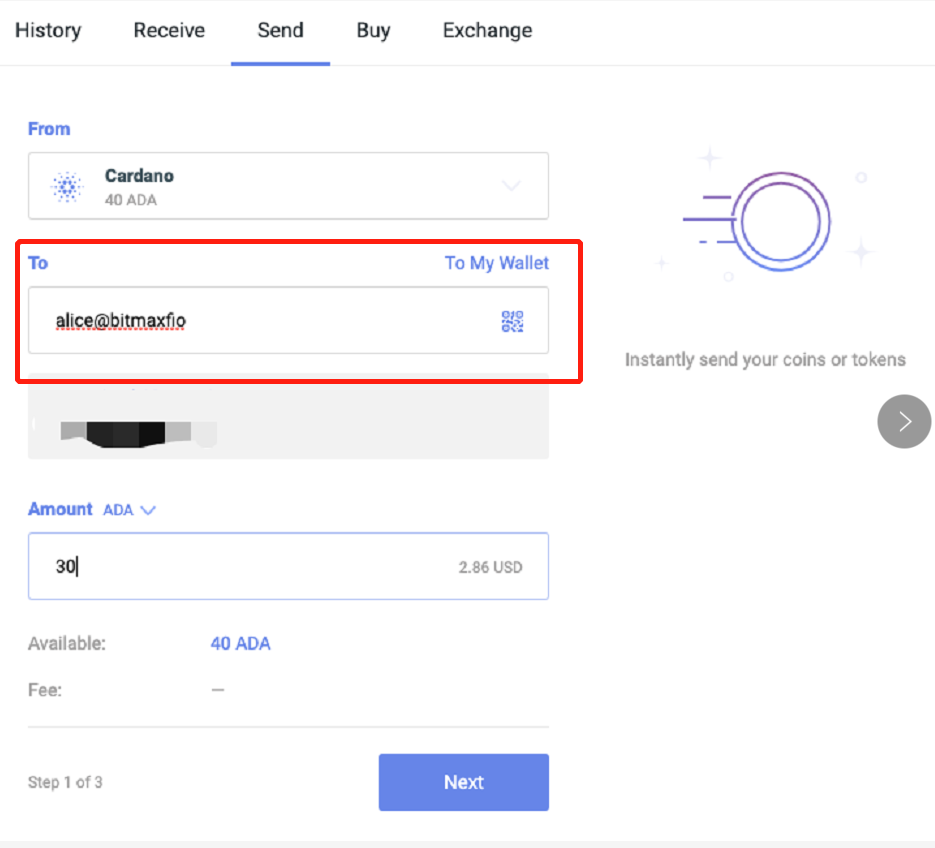Scan QR code for recipient address
Viewport: 935px width, 848px height.
pos(512,321)
